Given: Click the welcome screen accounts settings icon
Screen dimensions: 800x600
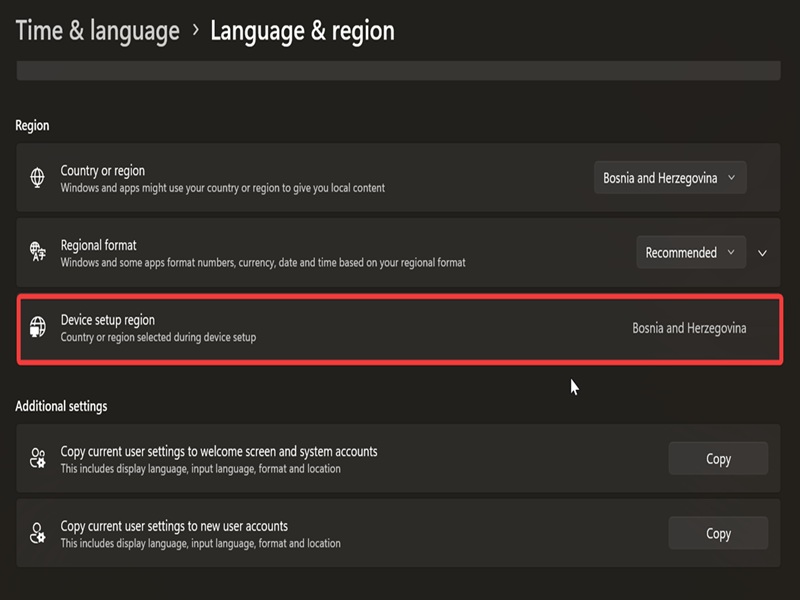Looking at the screenshot, I should (37, 458).
